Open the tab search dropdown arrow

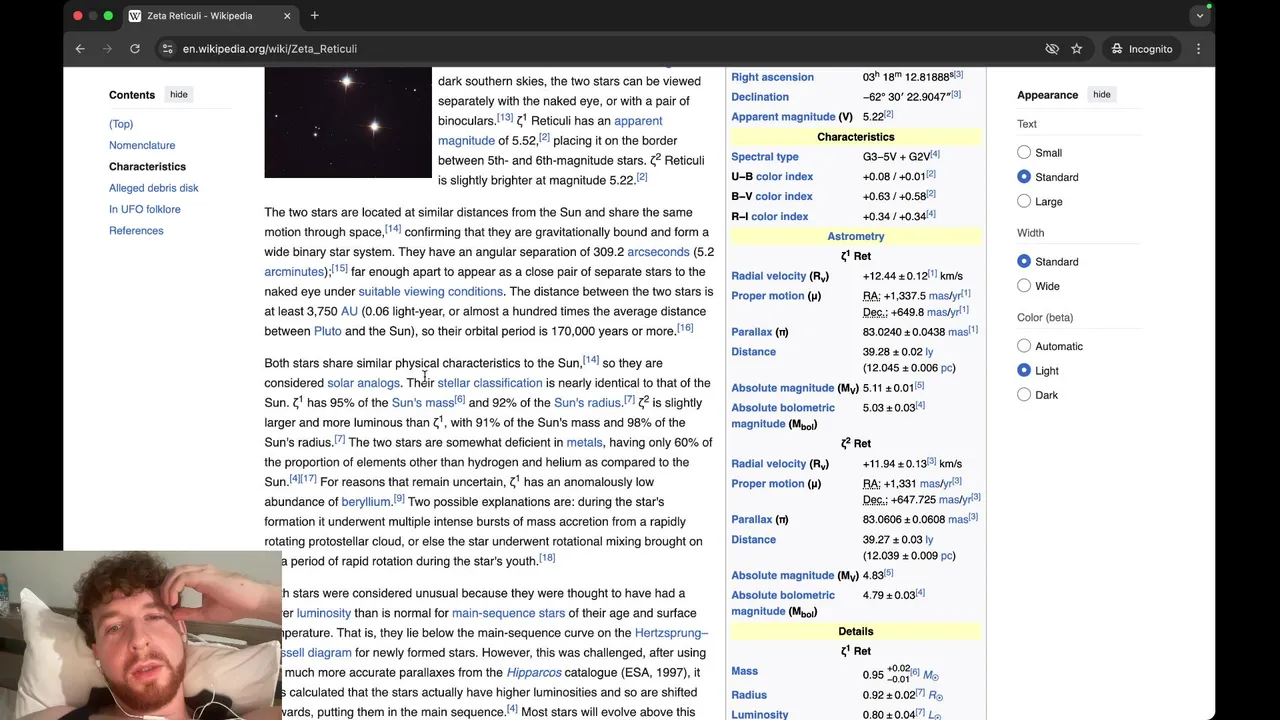[x=1199, y=15]
